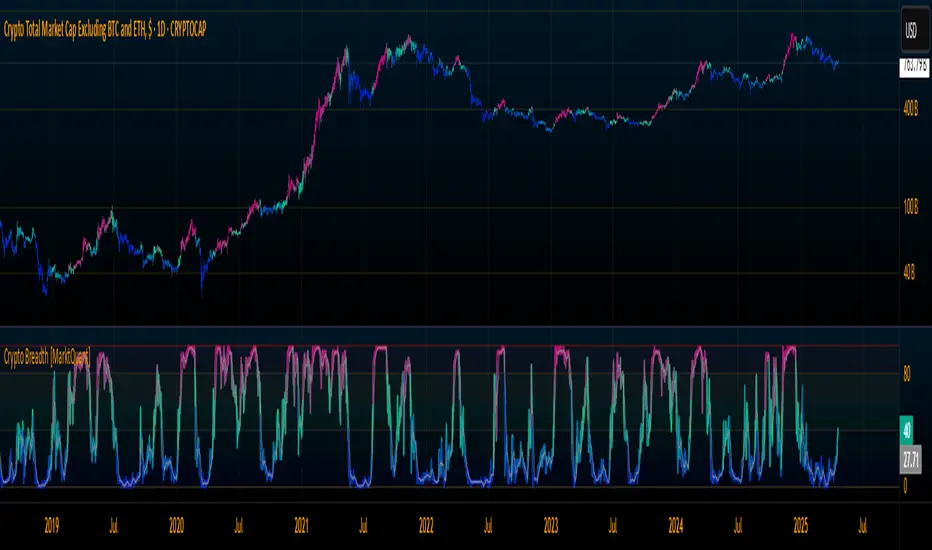Click the green 40 indicator value tag

pyautogui.click(x=906, y=429)
